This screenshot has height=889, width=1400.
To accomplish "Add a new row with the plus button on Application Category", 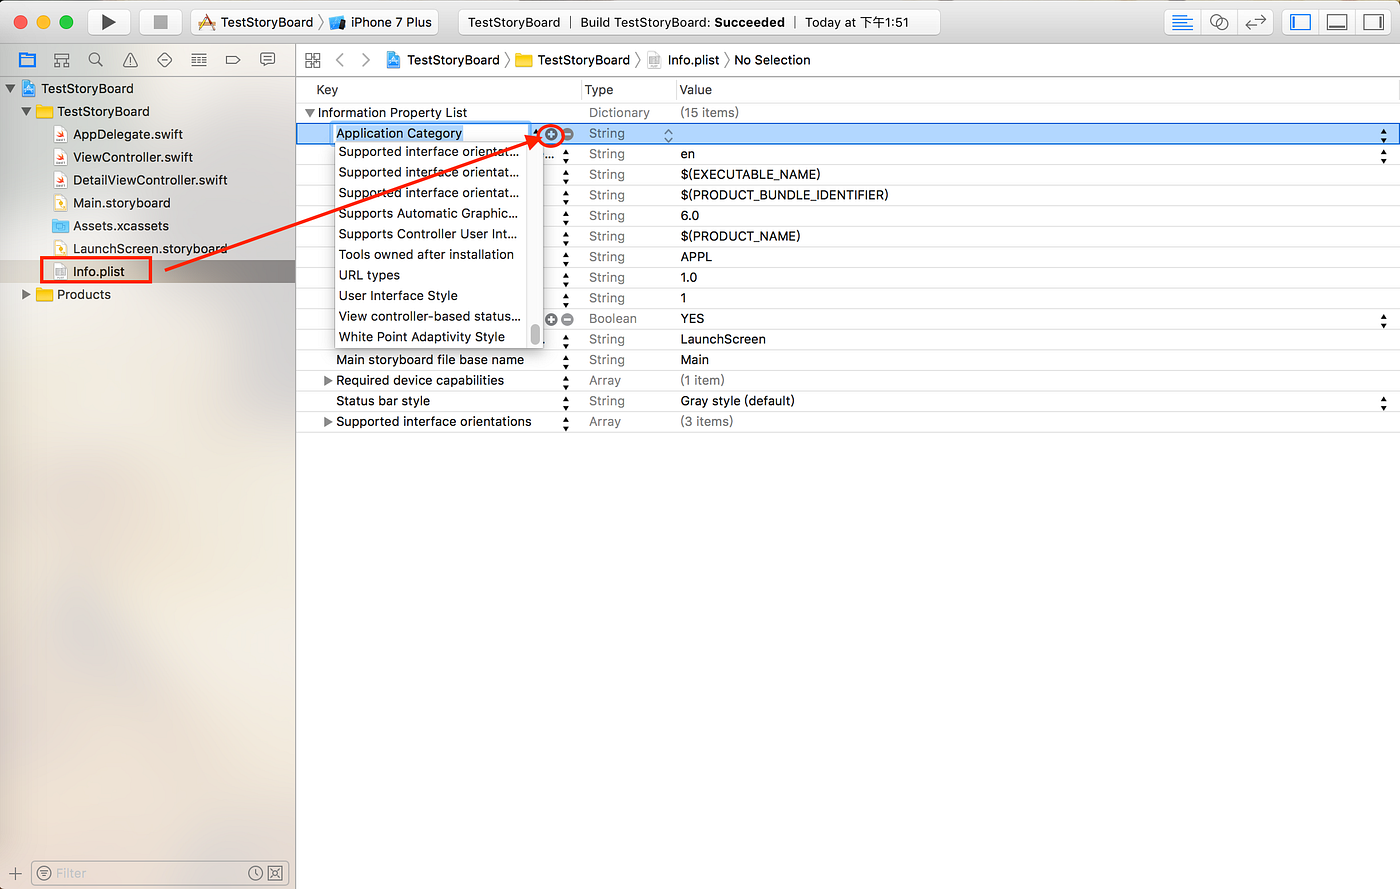I will coord(551,134).
